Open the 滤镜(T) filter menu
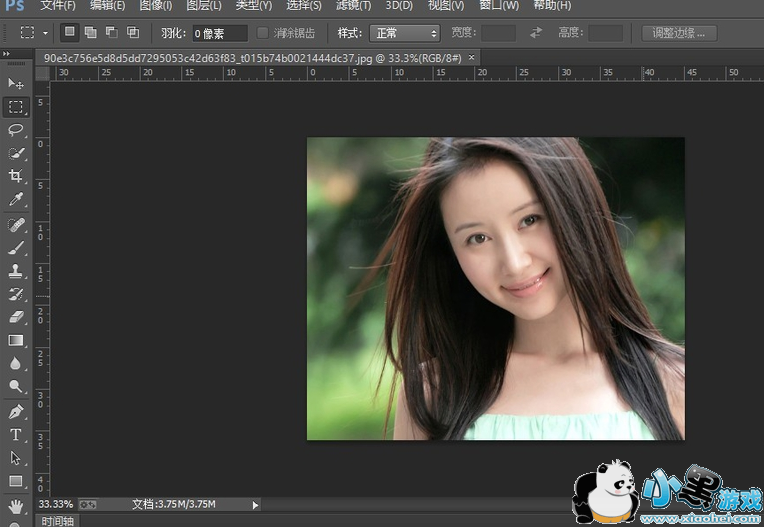 coord(356,6)
